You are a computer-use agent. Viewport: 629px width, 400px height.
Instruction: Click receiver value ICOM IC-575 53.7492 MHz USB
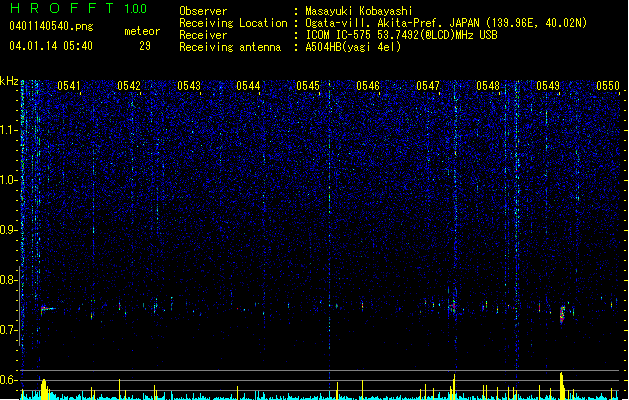click(x=402, y=35)
